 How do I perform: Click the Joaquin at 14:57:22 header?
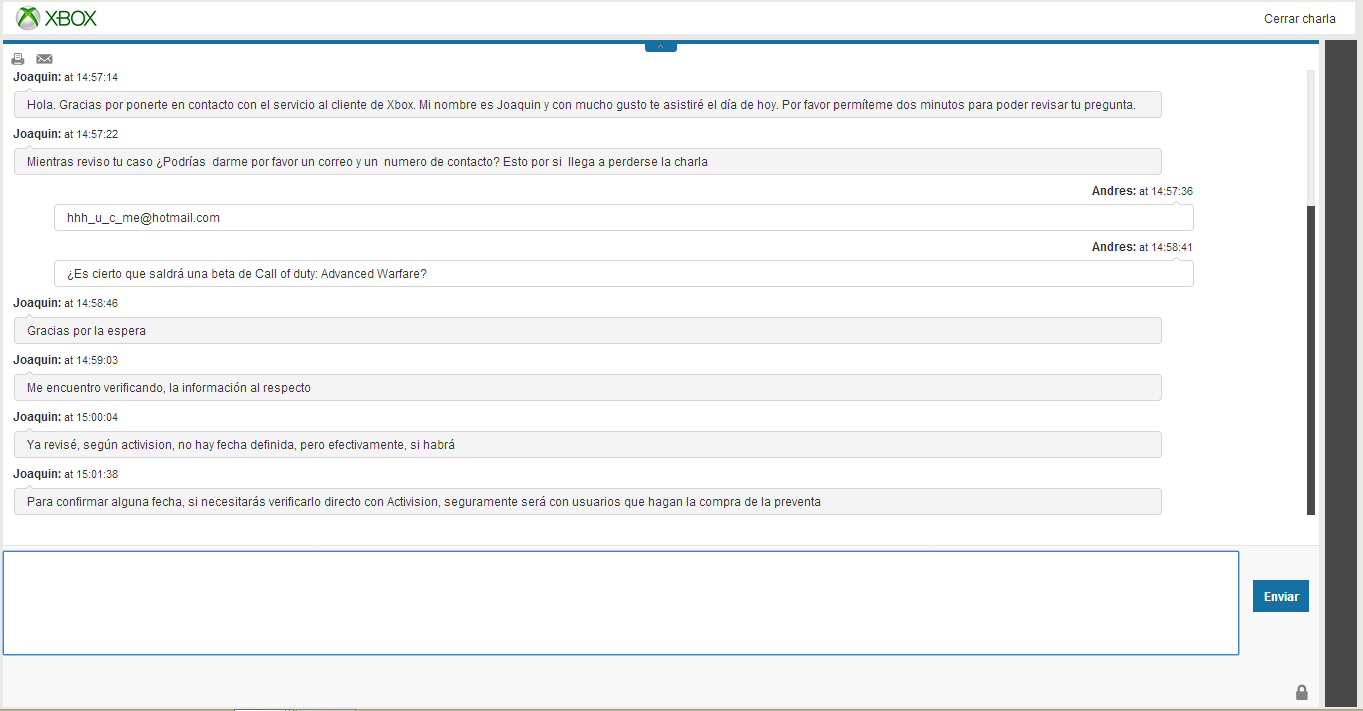(66, 134)
